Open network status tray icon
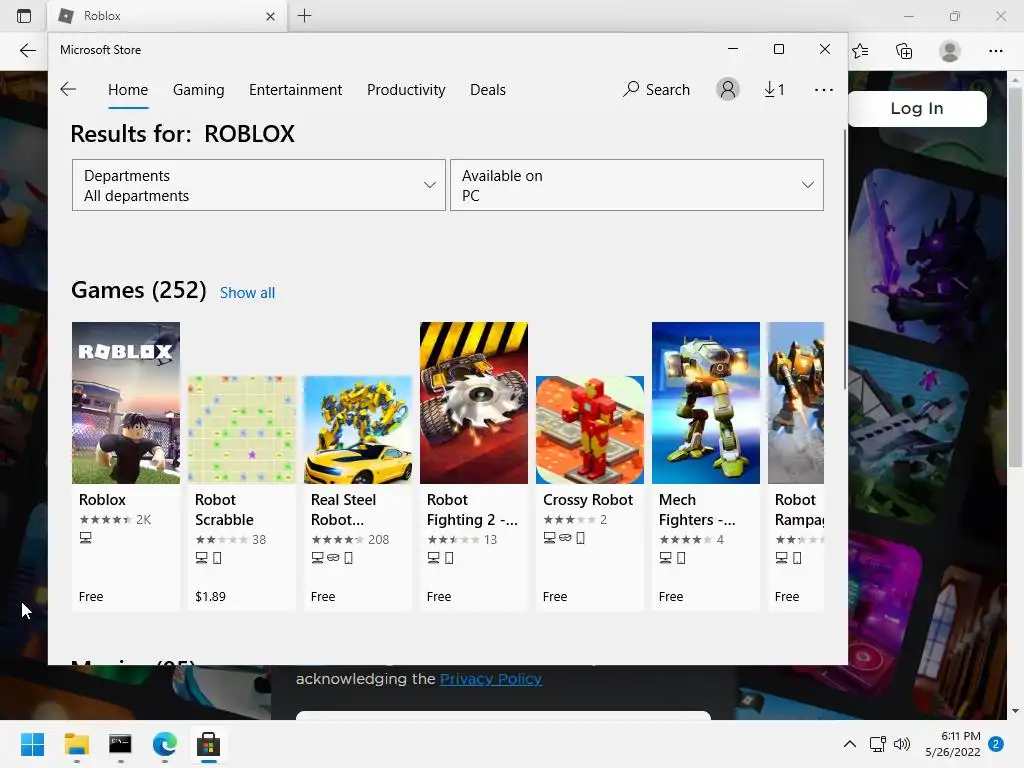Screen dimensions: 1024x768 (x=877, y=744)
